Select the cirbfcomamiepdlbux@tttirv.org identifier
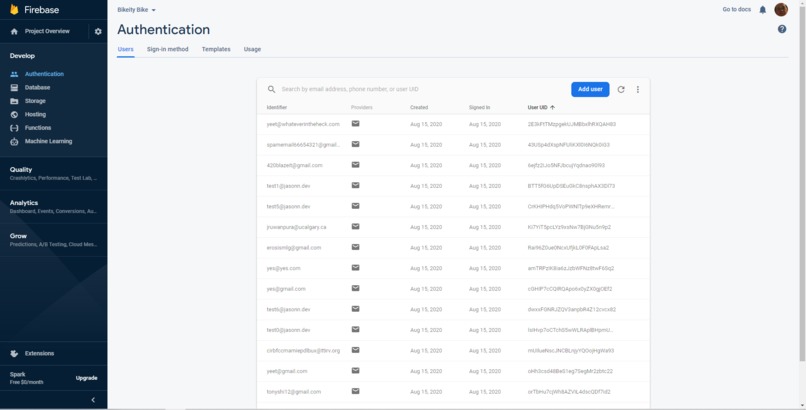Screen dimensions: 806x410 303,350
